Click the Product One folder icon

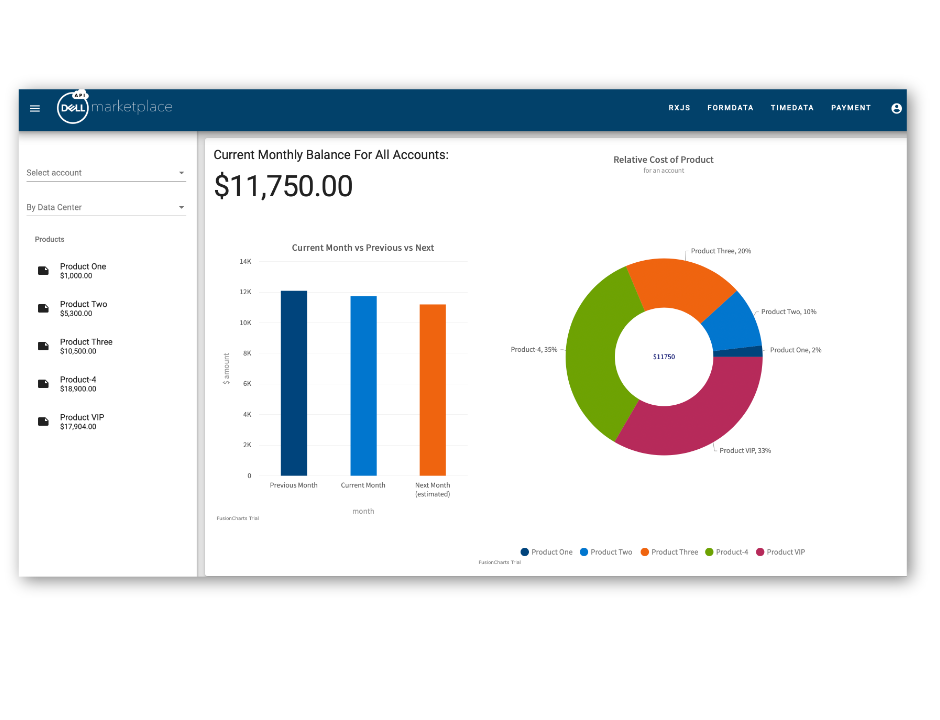click(x=43, y=271)
